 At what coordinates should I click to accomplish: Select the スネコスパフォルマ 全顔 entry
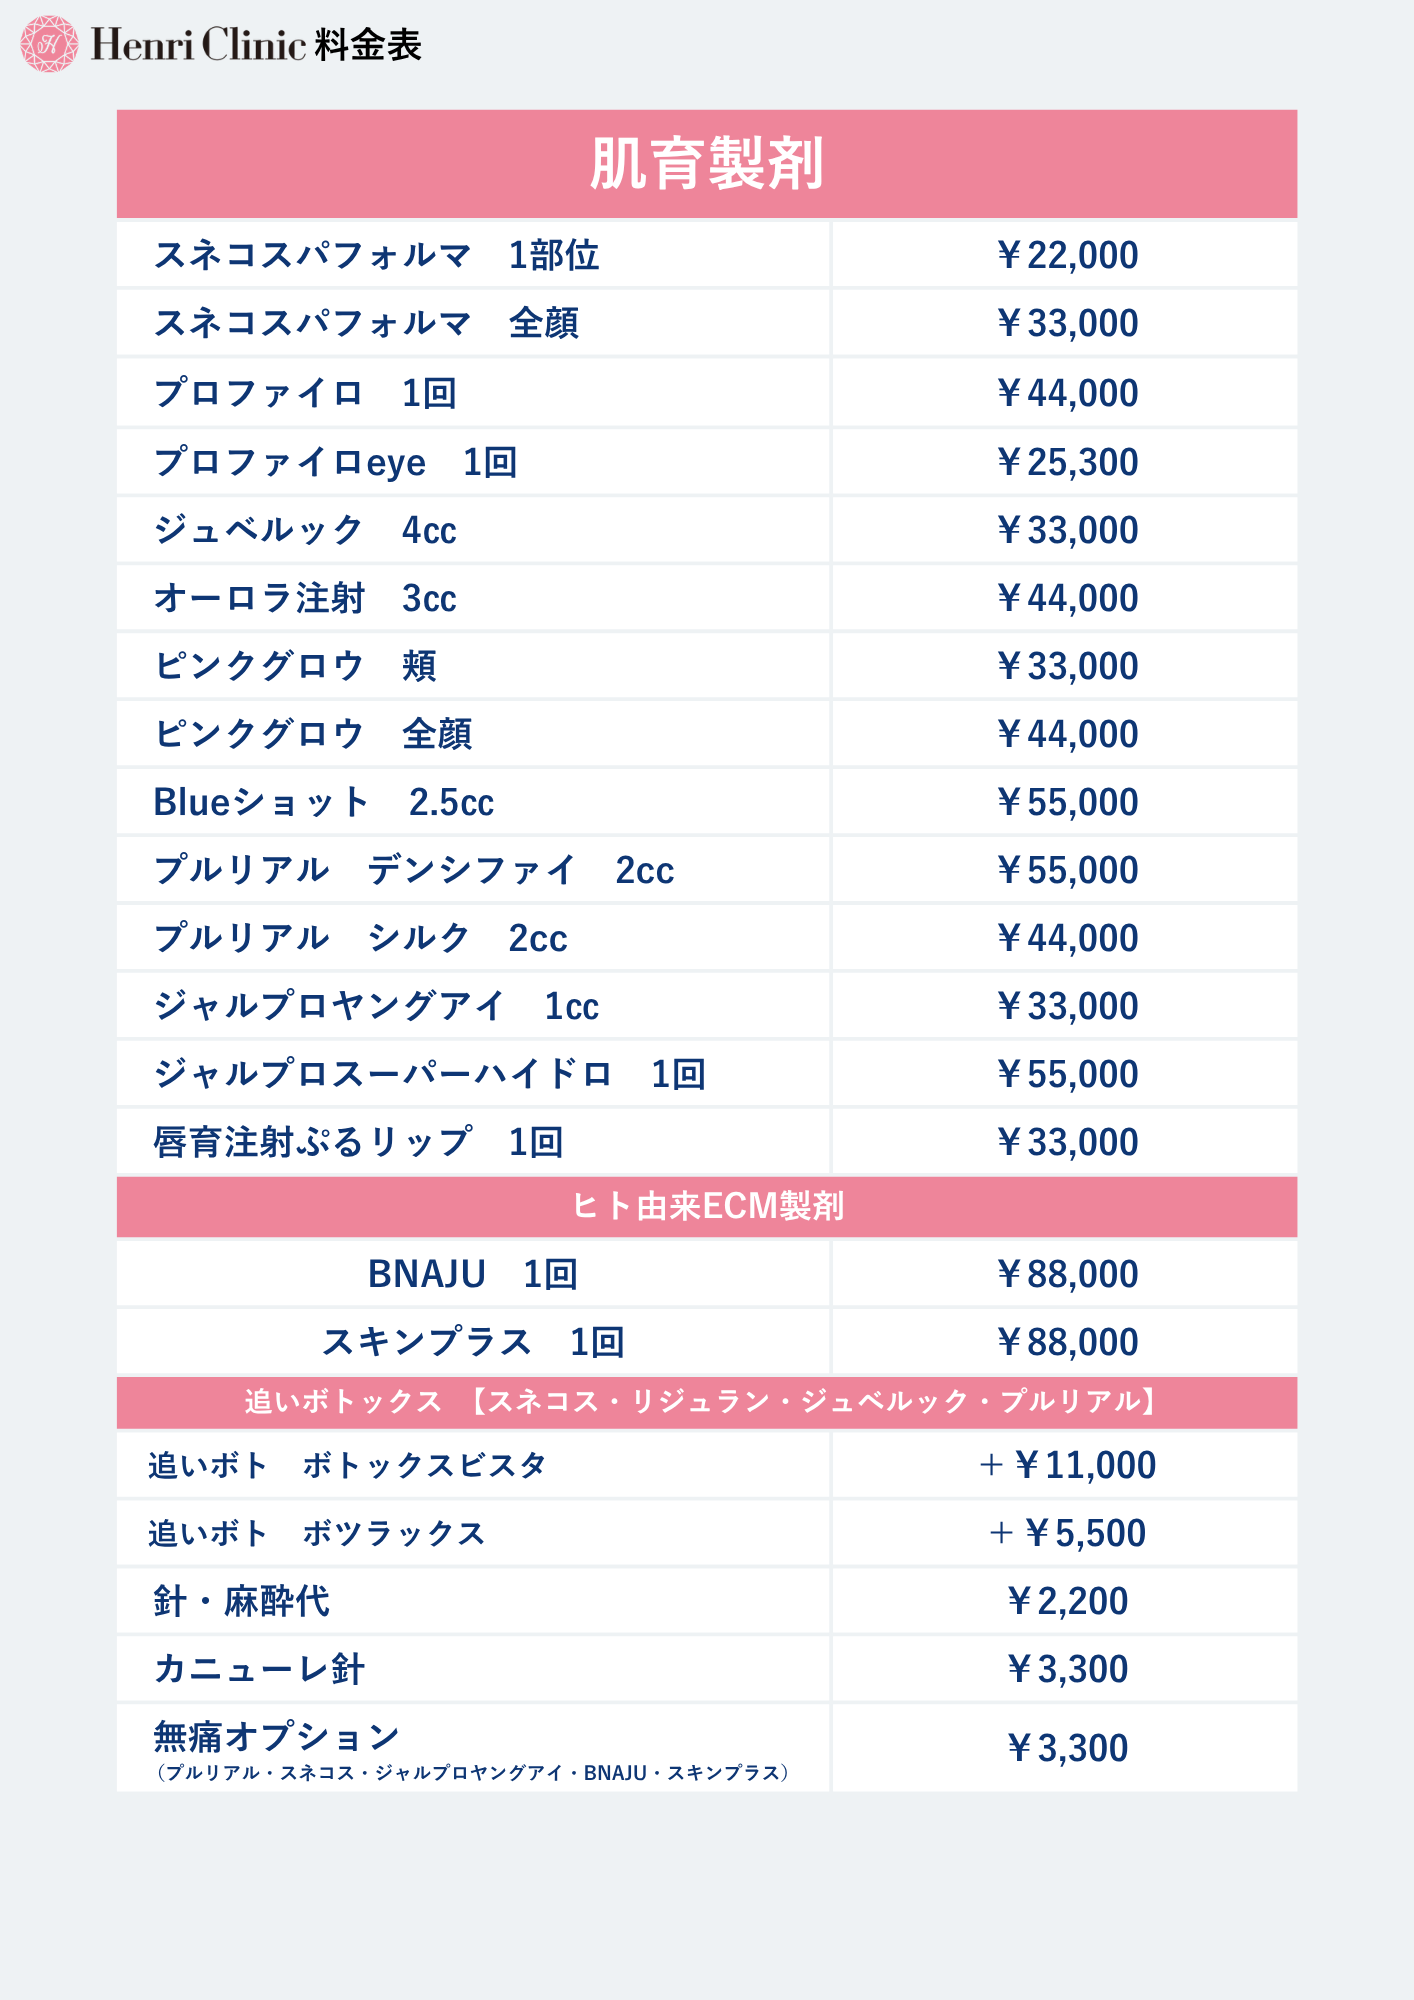click(x=366, y=323)
